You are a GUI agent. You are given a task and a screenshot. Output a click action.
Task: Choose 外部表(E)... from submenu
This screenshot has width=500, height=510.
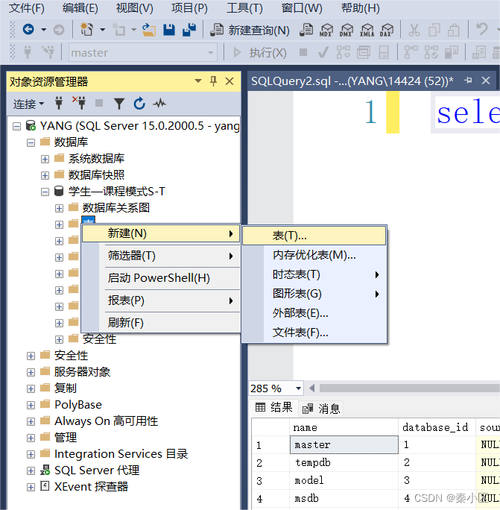tap(314, 313)
